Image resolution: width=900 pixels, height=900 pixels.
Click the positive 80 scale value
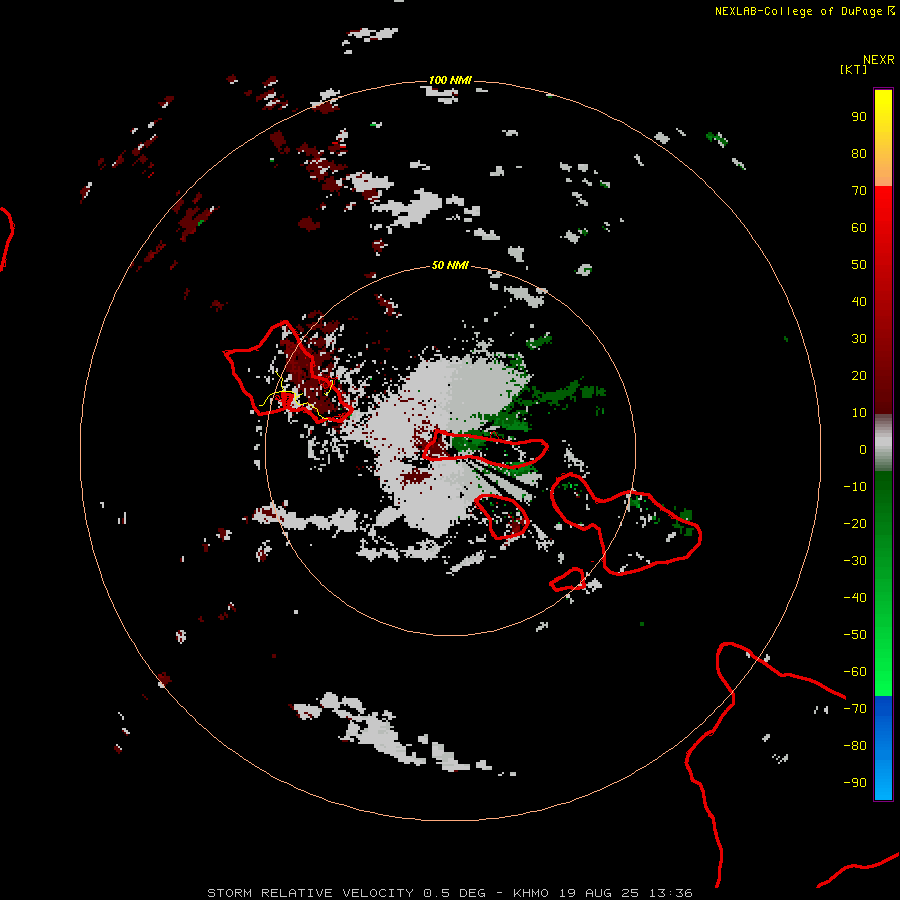point(859,153)
